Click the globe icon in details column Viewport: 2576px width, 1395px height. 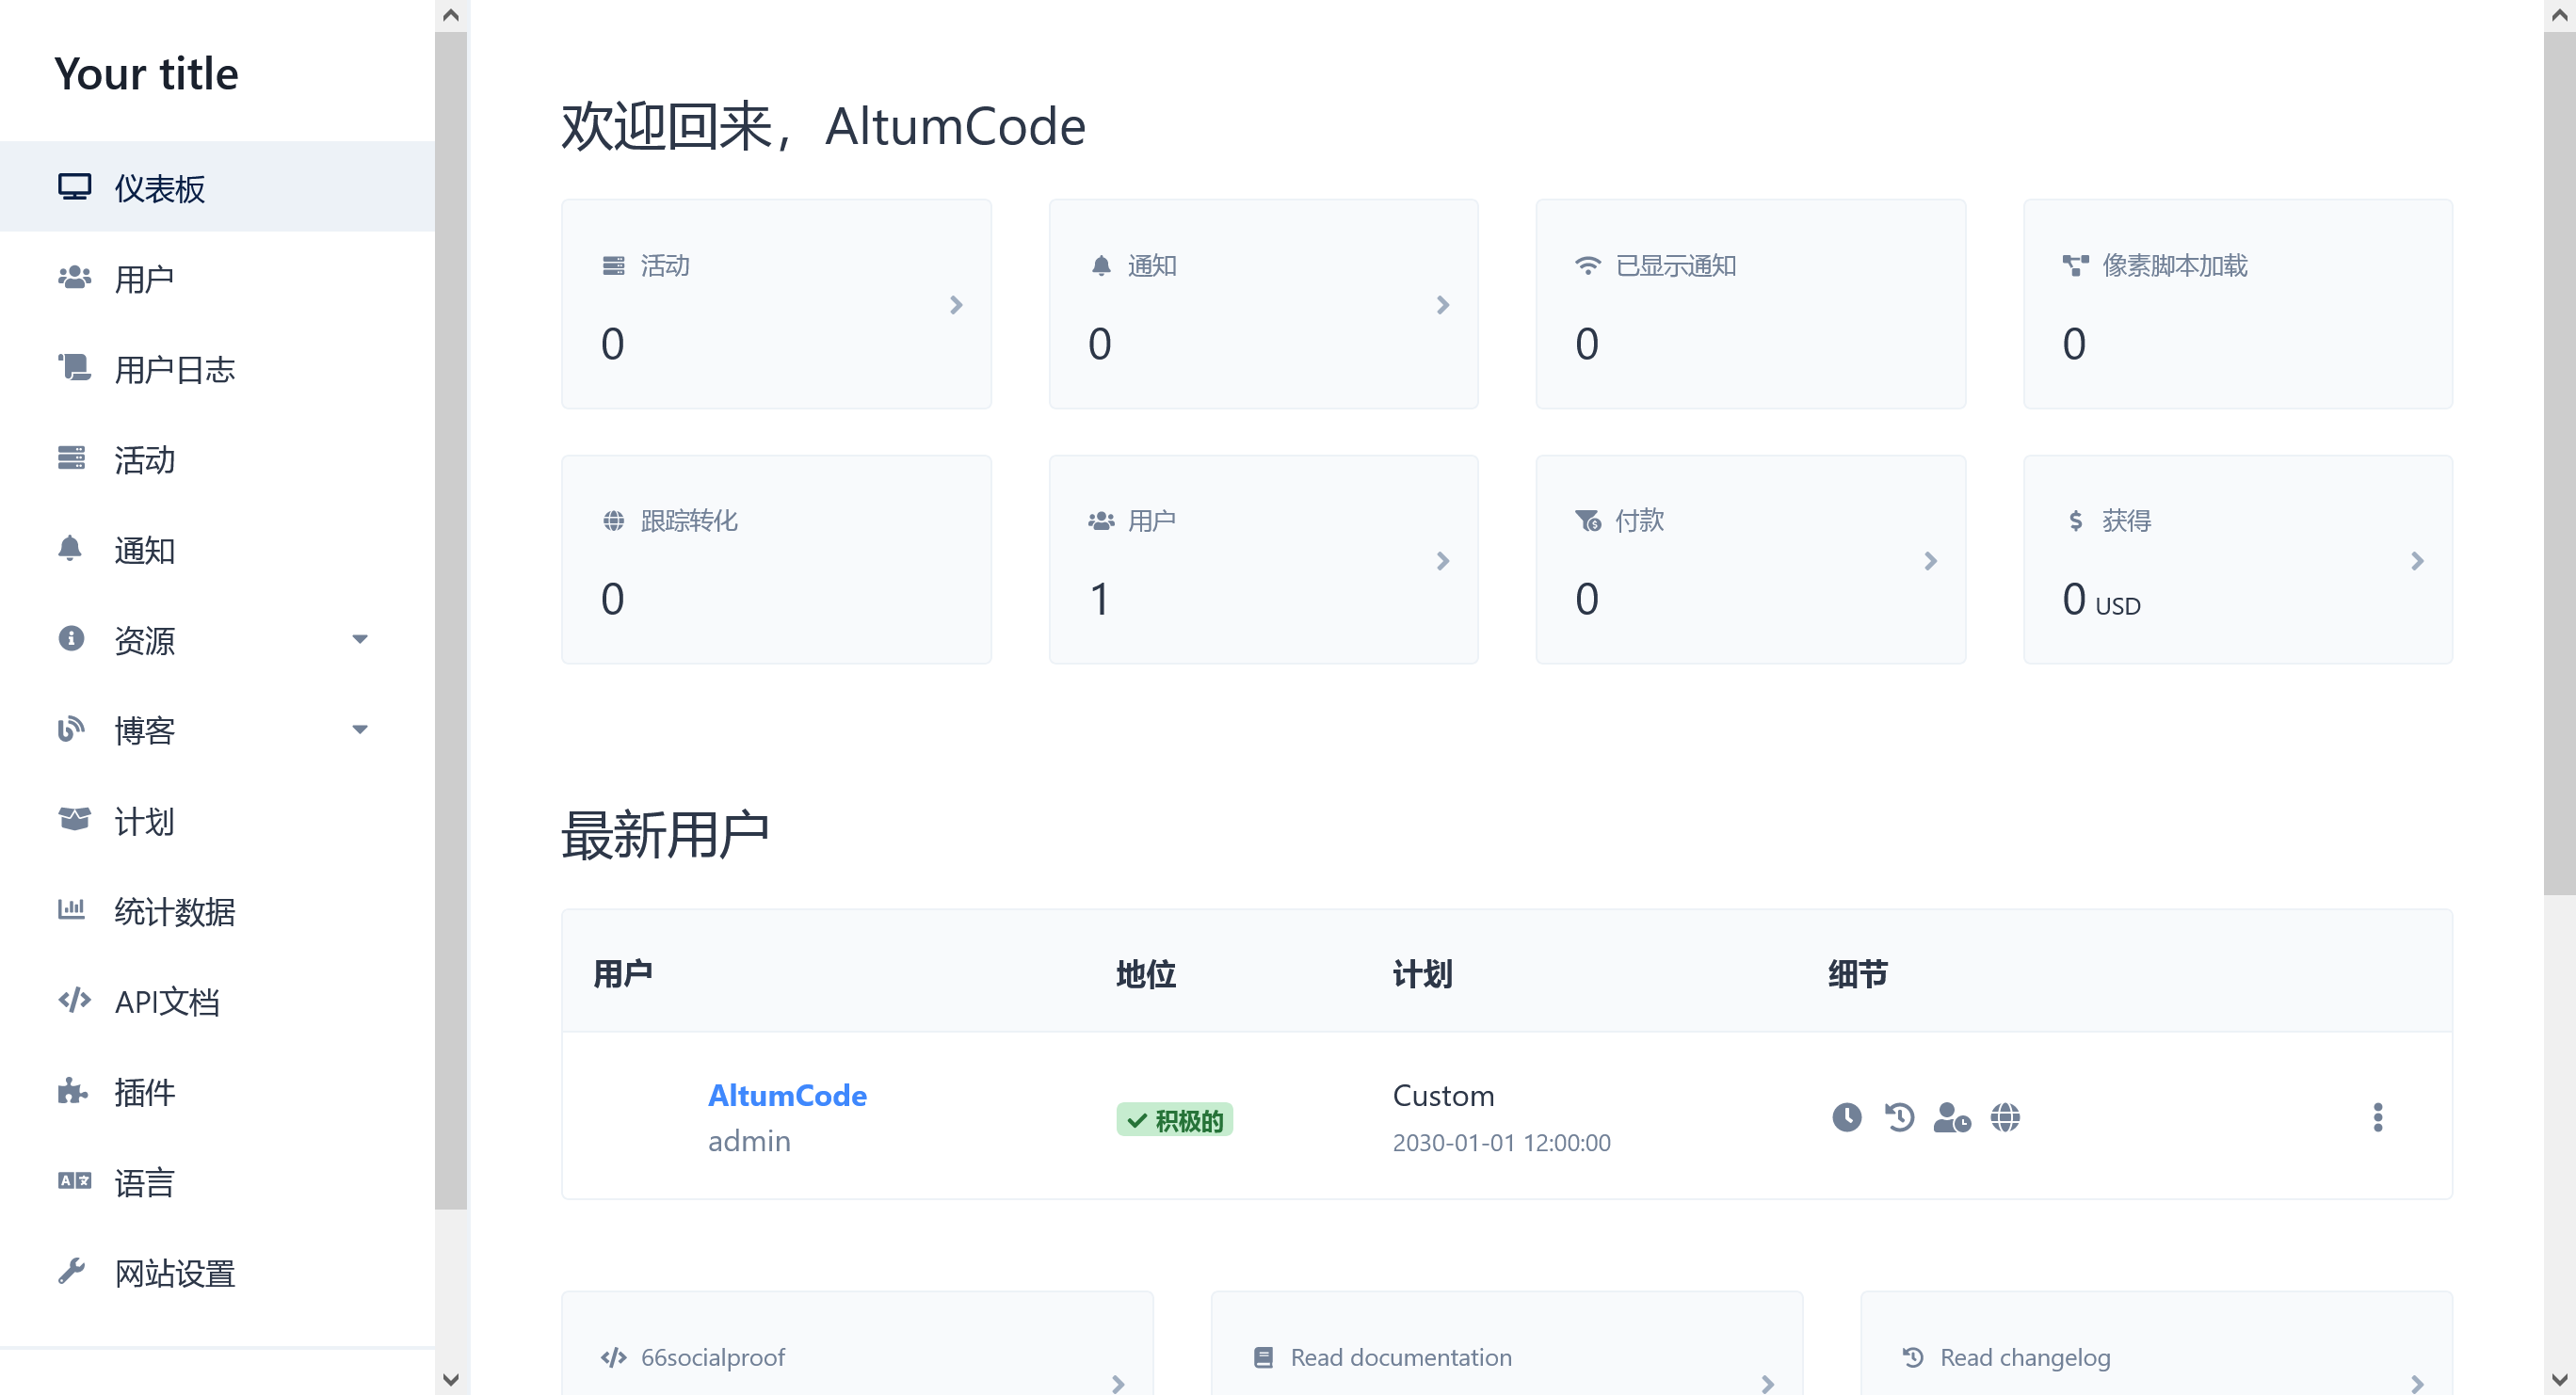(x=2004, y=1117)
